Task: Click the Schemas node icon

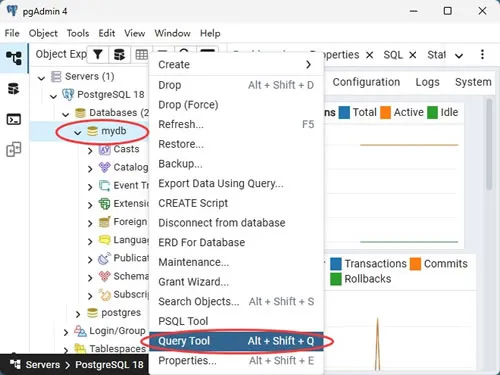Action: point(104,276)
